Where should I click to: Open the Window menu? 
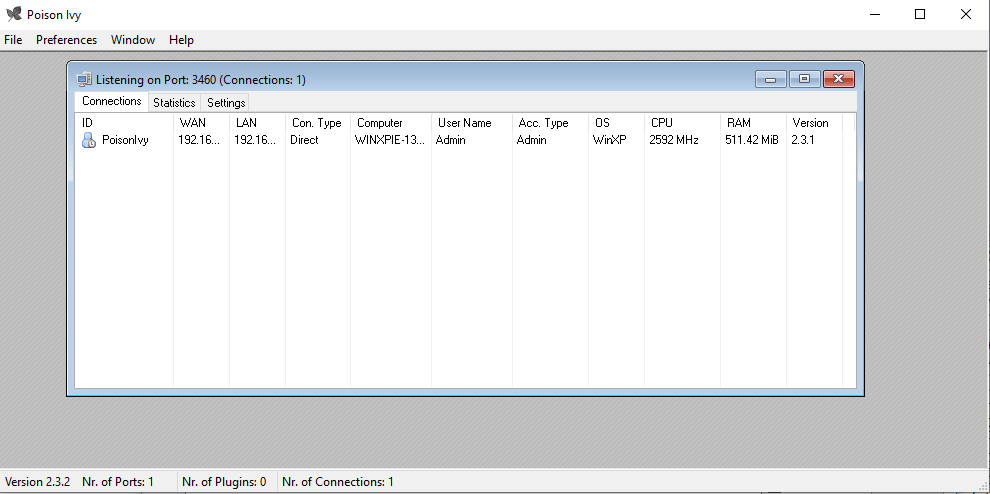tap(133, 40)
